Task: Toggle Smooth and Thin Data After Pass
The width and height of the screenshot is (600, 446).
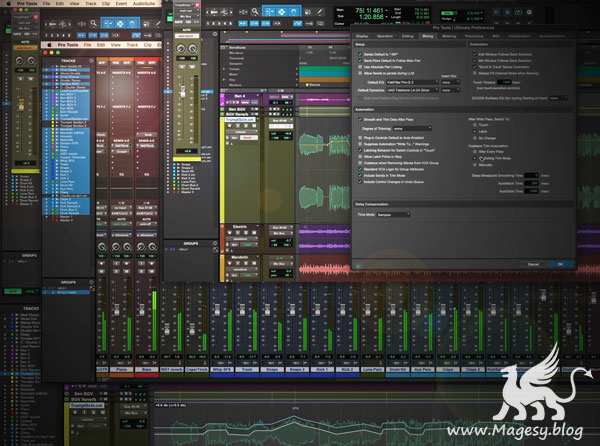Action: pos(360,119)
